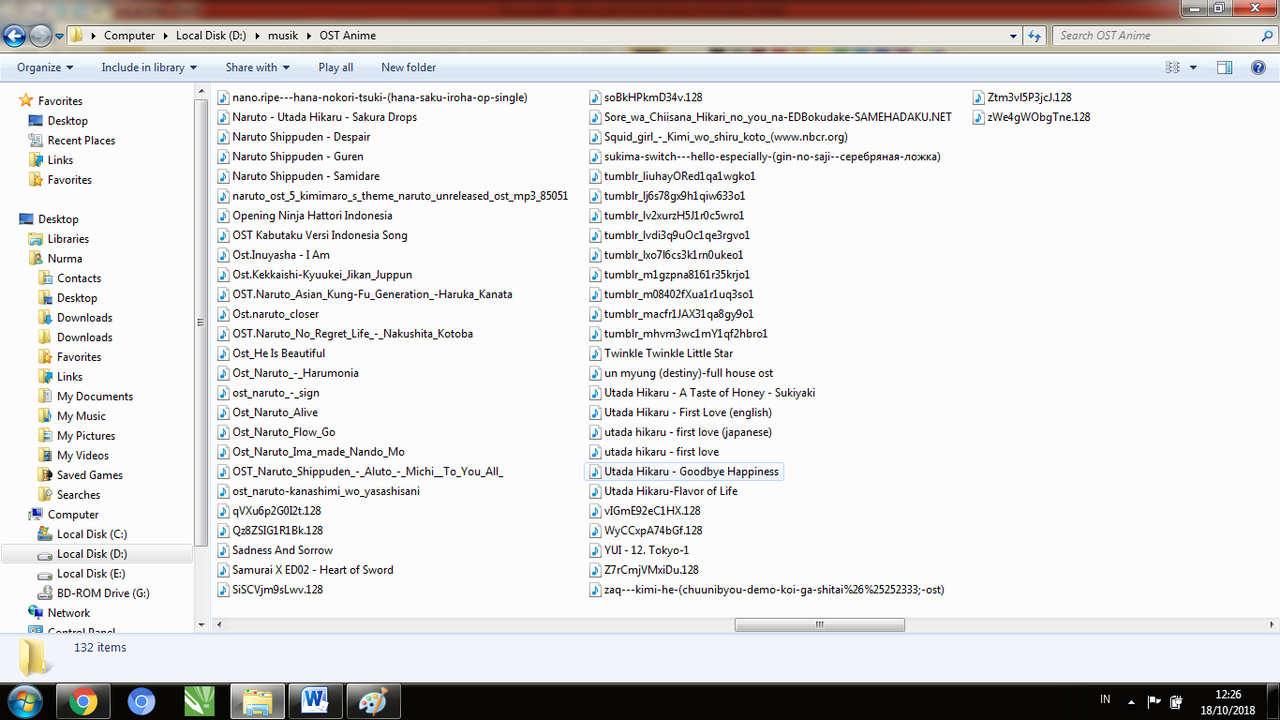Open the Organize dropdown menu
This screenshot has height=720, width=1280.
pyautogui.click(x=45, y=67)
